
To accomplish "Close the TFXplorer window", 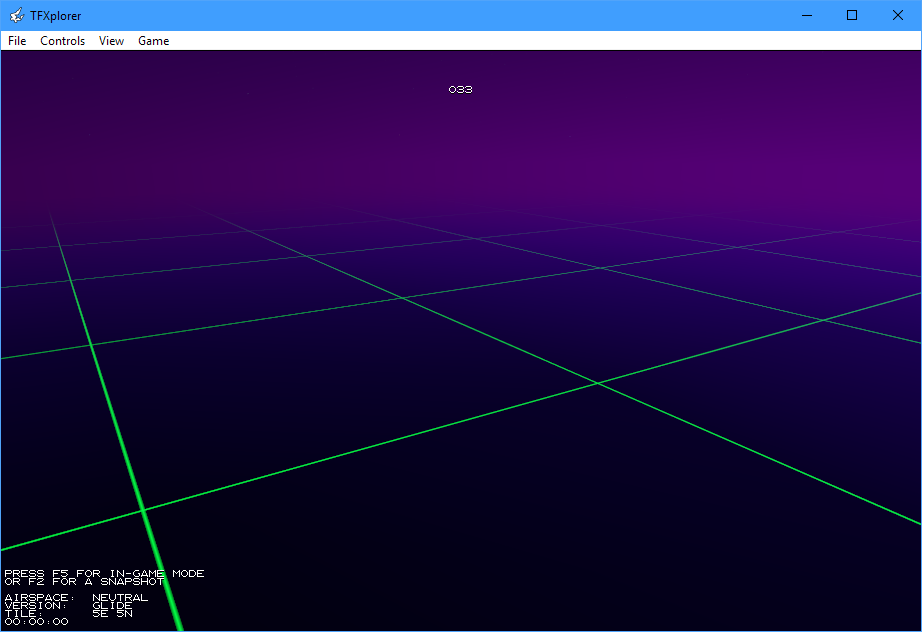I will coord(898,15).
